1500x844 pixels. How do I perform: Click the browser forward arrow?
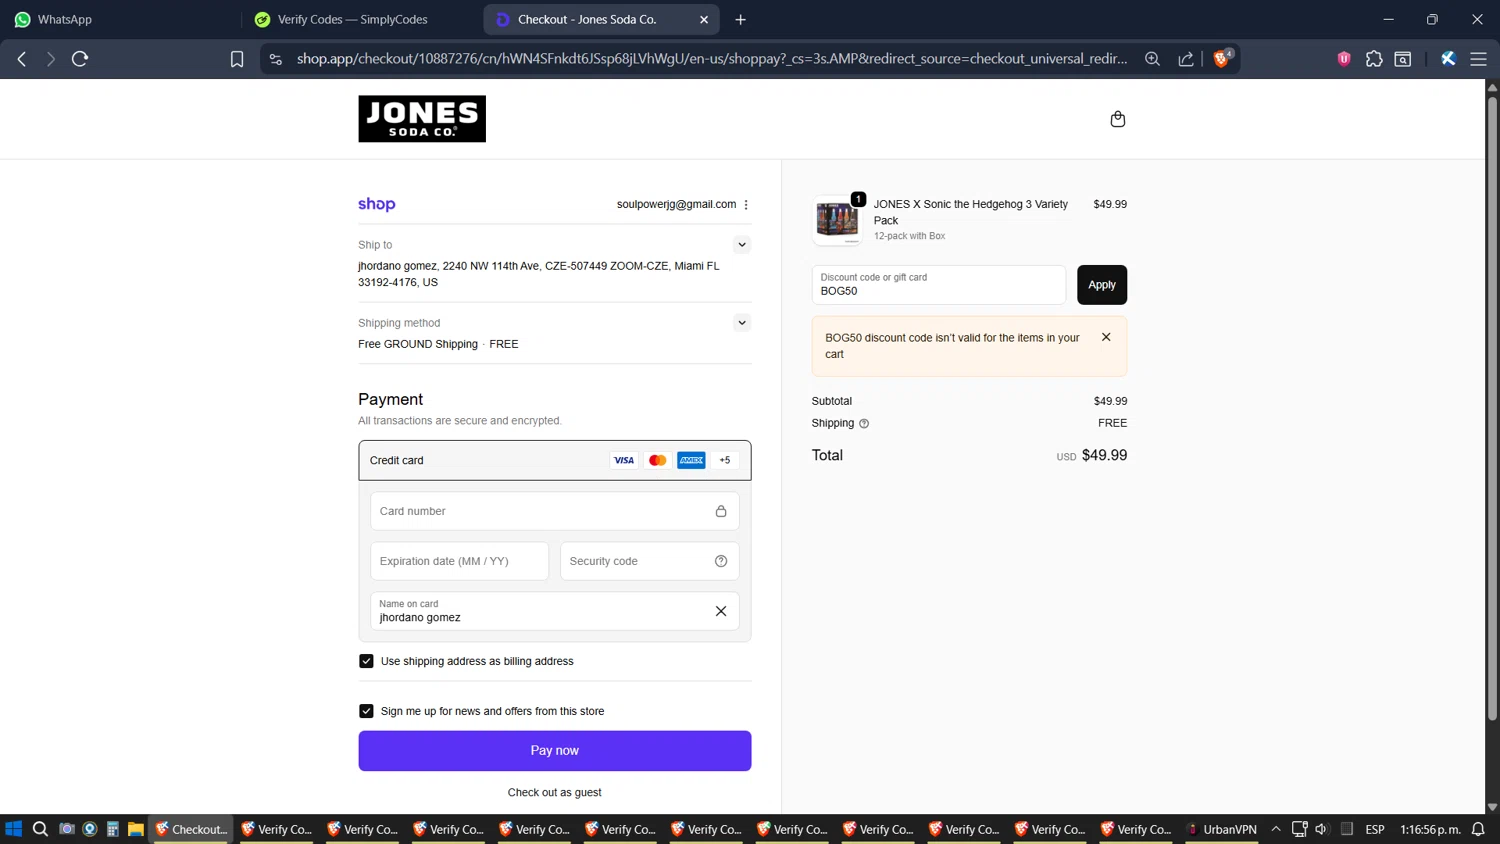tap(50, 59)
